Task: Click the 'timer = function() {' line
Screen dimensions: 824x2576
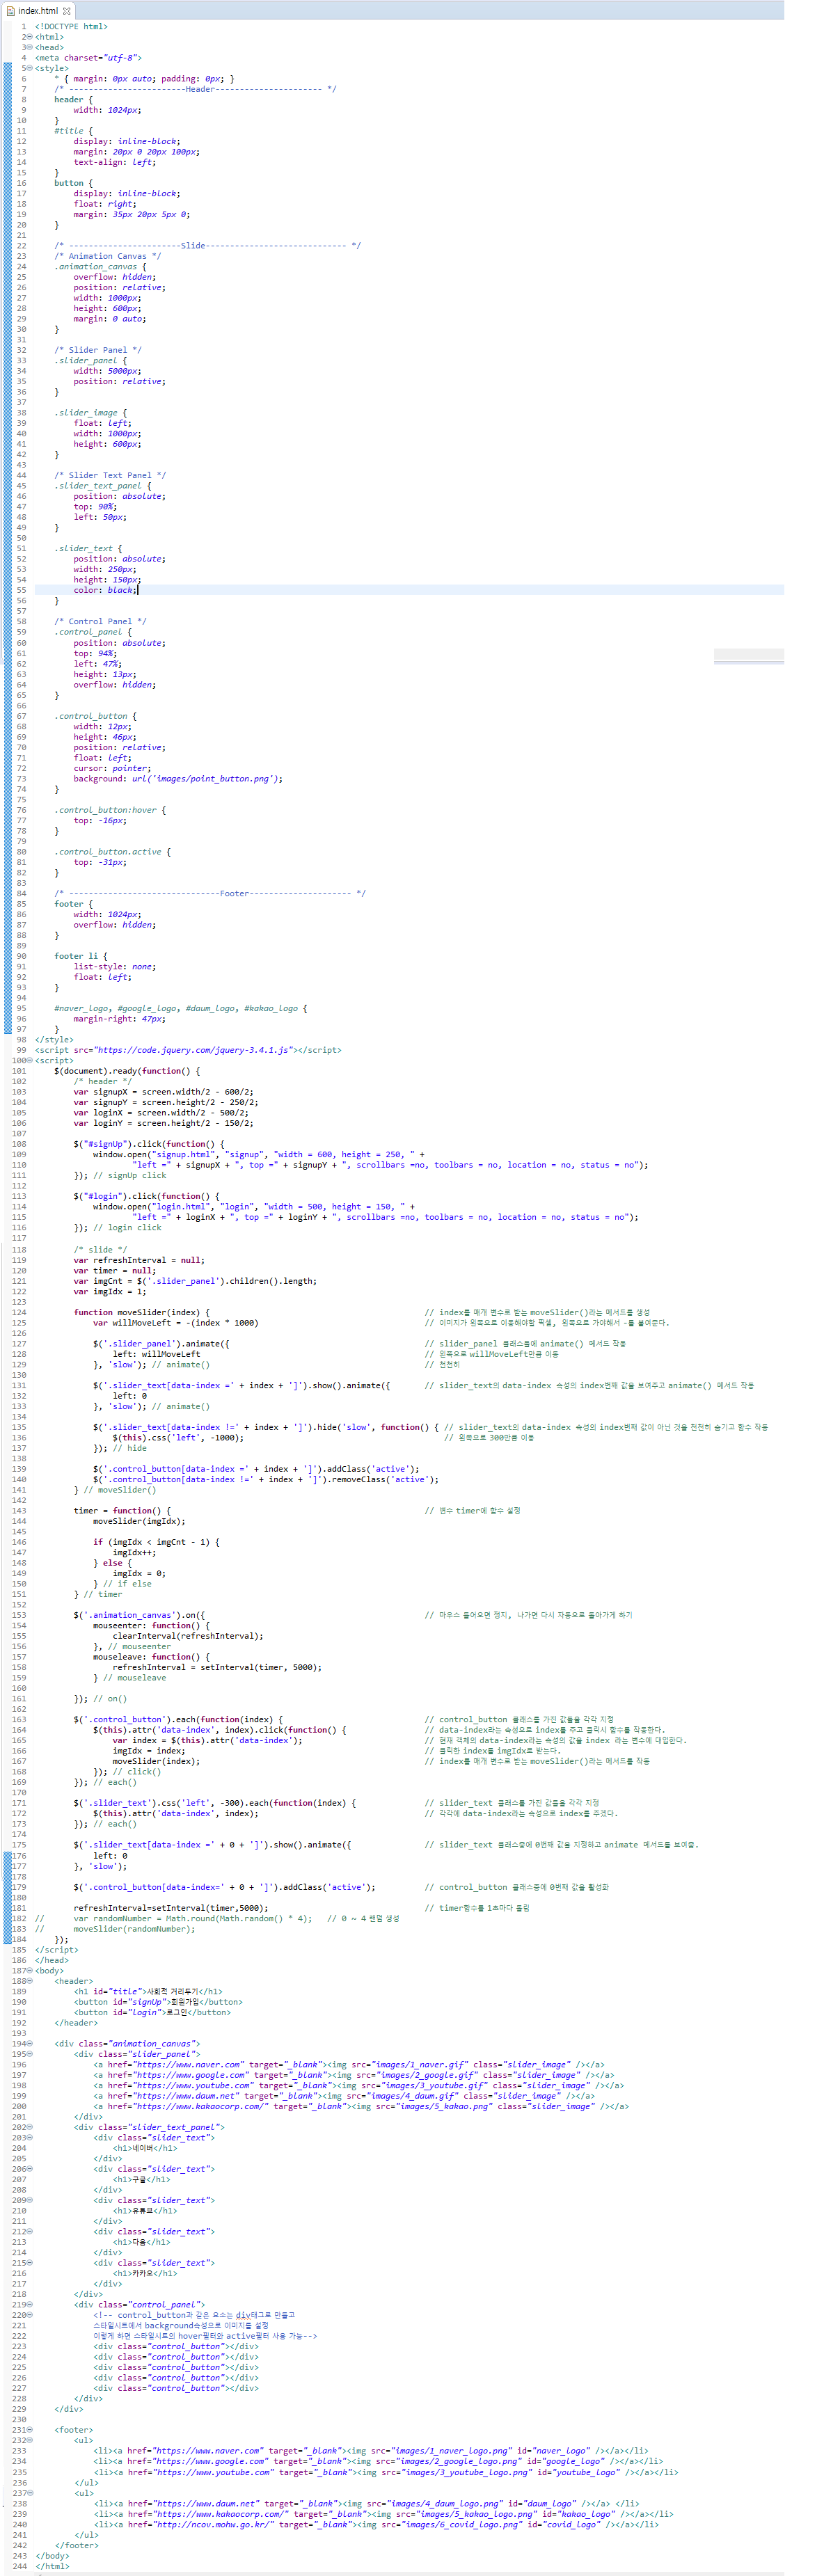Action: tap(122, 1511)
